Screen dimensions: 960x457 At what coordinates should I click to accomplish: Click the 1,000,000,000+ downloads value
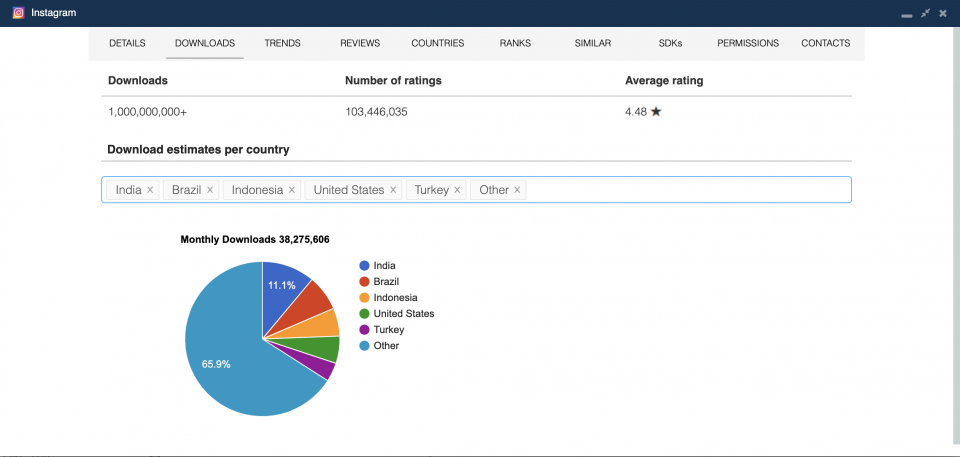click(148, 111)
